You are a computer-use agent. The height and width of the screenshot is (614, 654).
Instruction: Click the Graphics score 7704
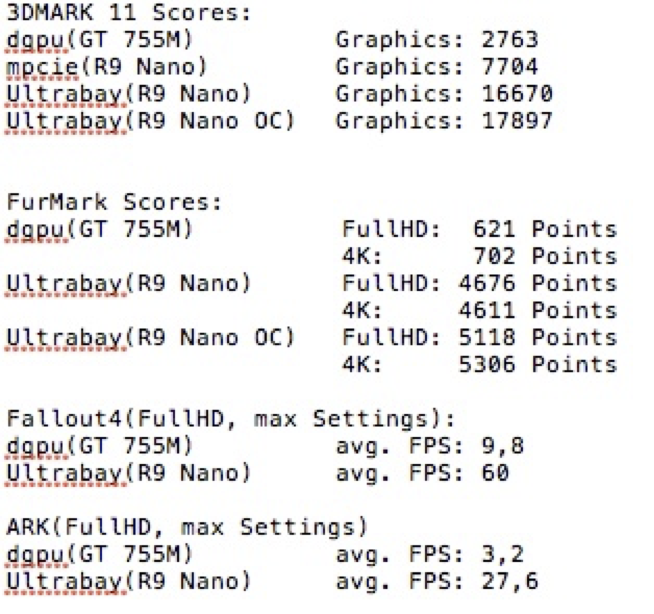point(510,67)
